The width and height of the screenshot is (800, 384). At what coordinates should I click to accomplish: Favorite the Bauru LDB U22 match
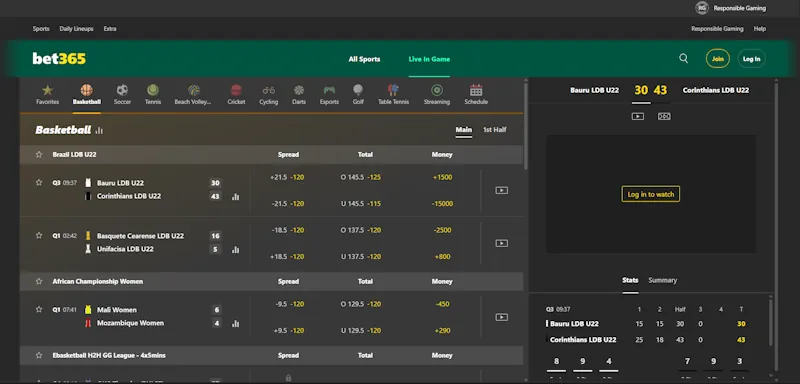39,182
